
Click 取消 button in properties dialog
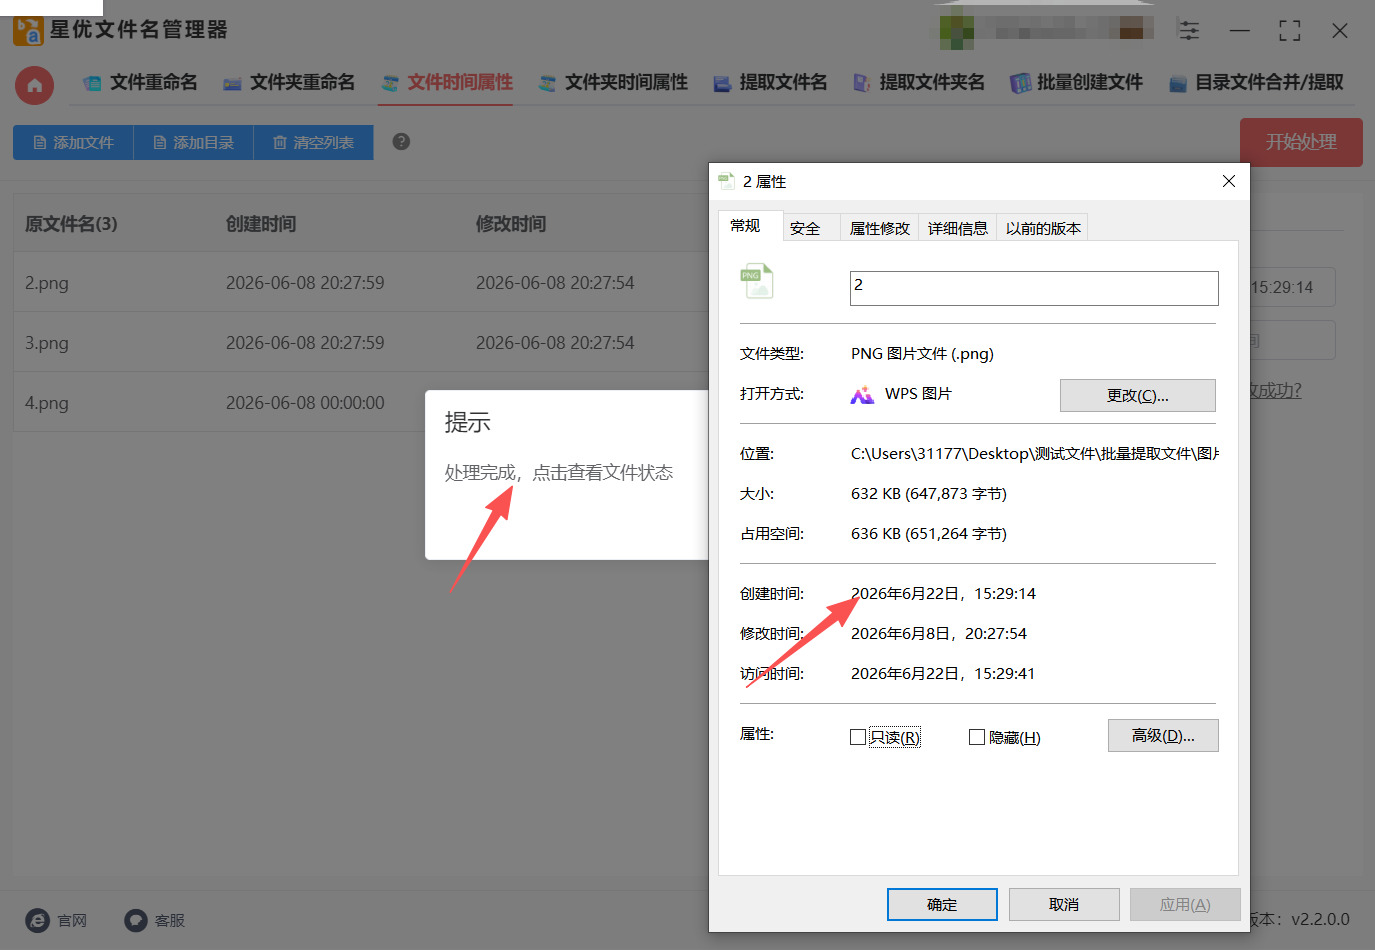pyautogui.click(x=1064, y=904)
